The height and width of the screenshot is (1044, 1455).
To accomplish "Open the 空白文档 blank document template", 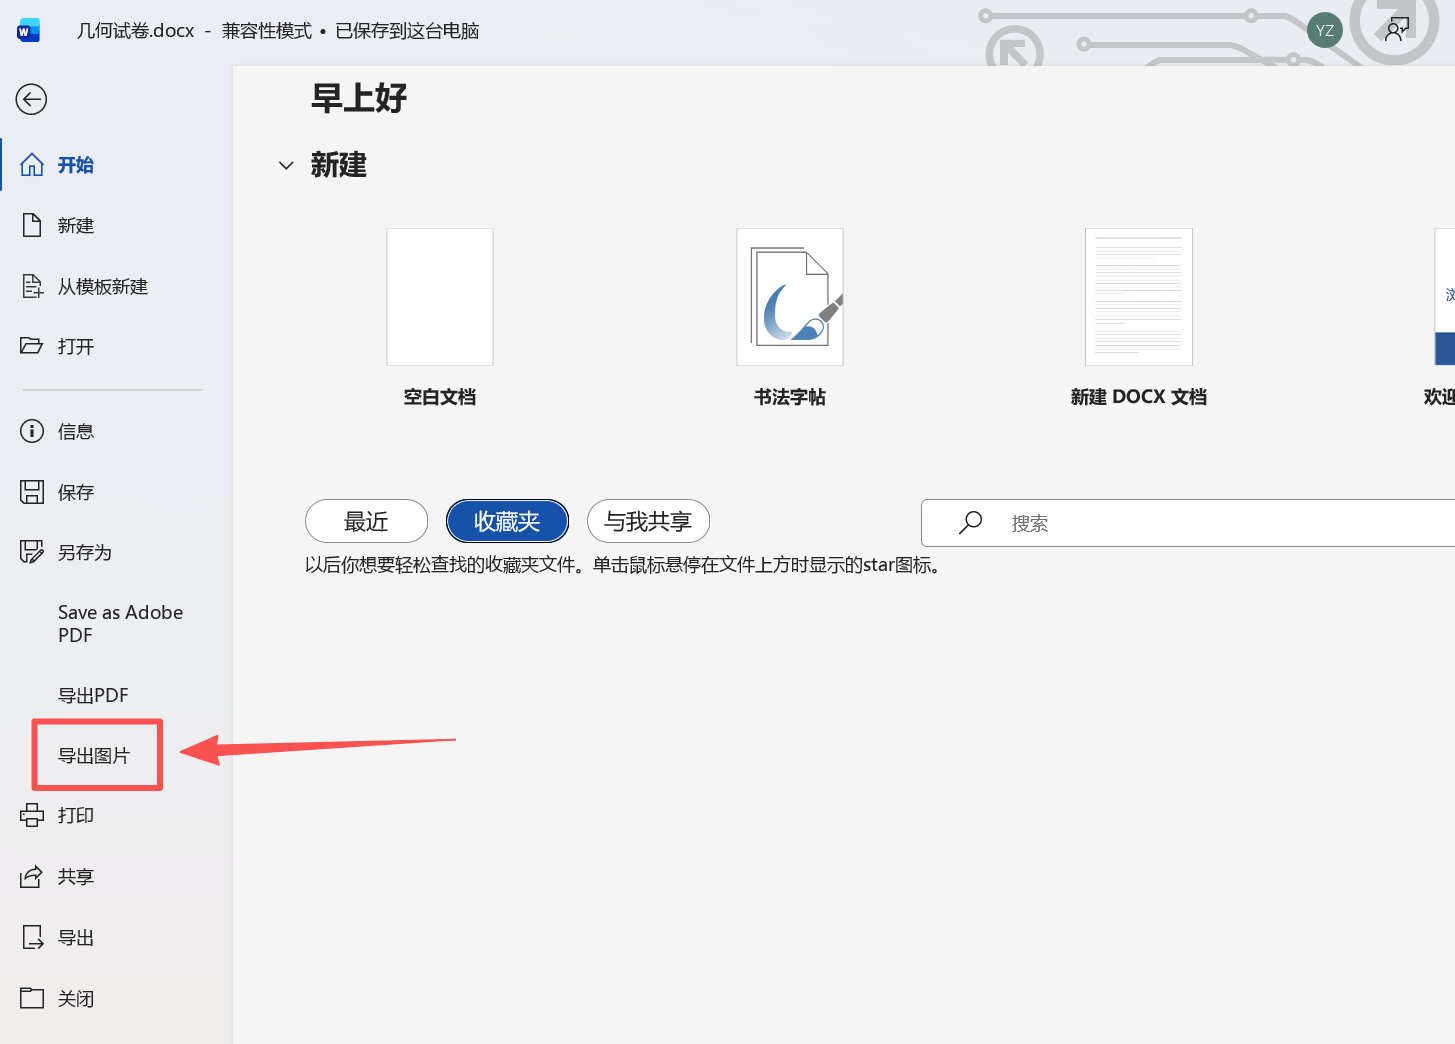I will [x=440, y=296].
